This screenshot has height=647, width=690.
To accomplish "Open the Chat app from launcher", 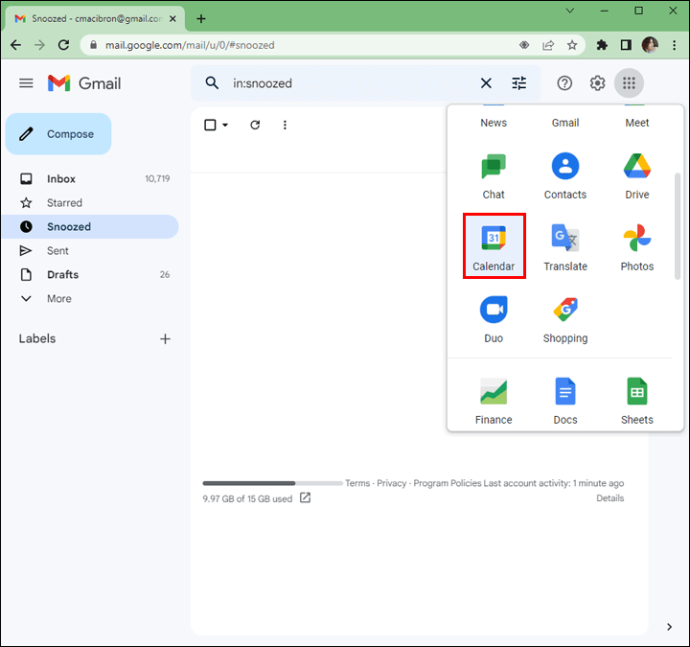I will coord(493,176).
